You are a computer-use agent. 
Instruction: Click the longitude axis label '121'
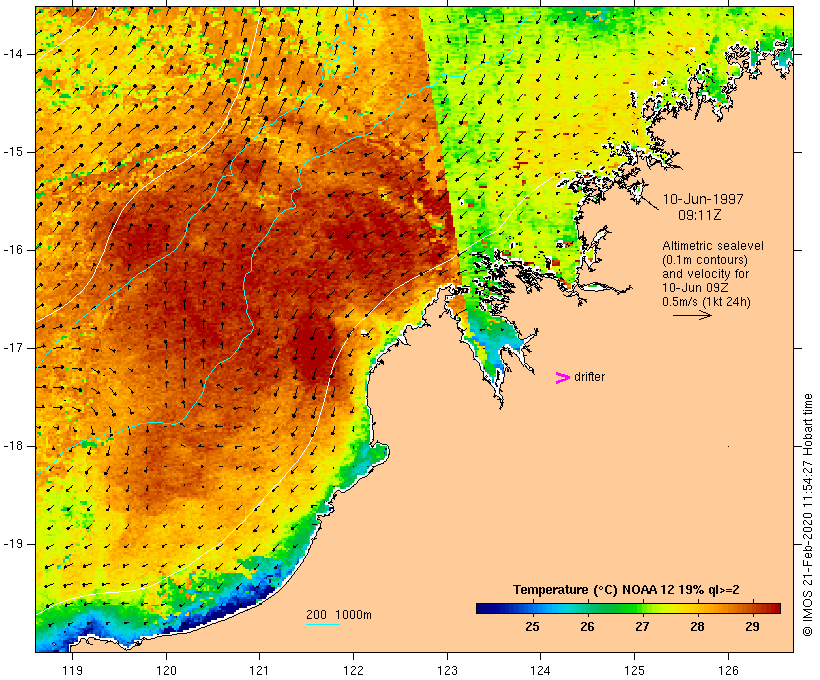[x=259, y=670]
